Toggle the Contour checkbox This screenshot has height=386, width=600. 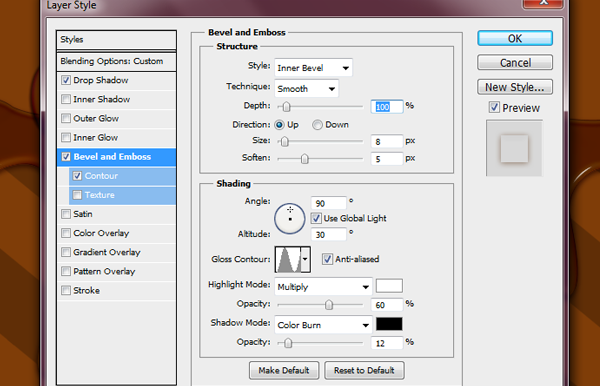(77, 176)
